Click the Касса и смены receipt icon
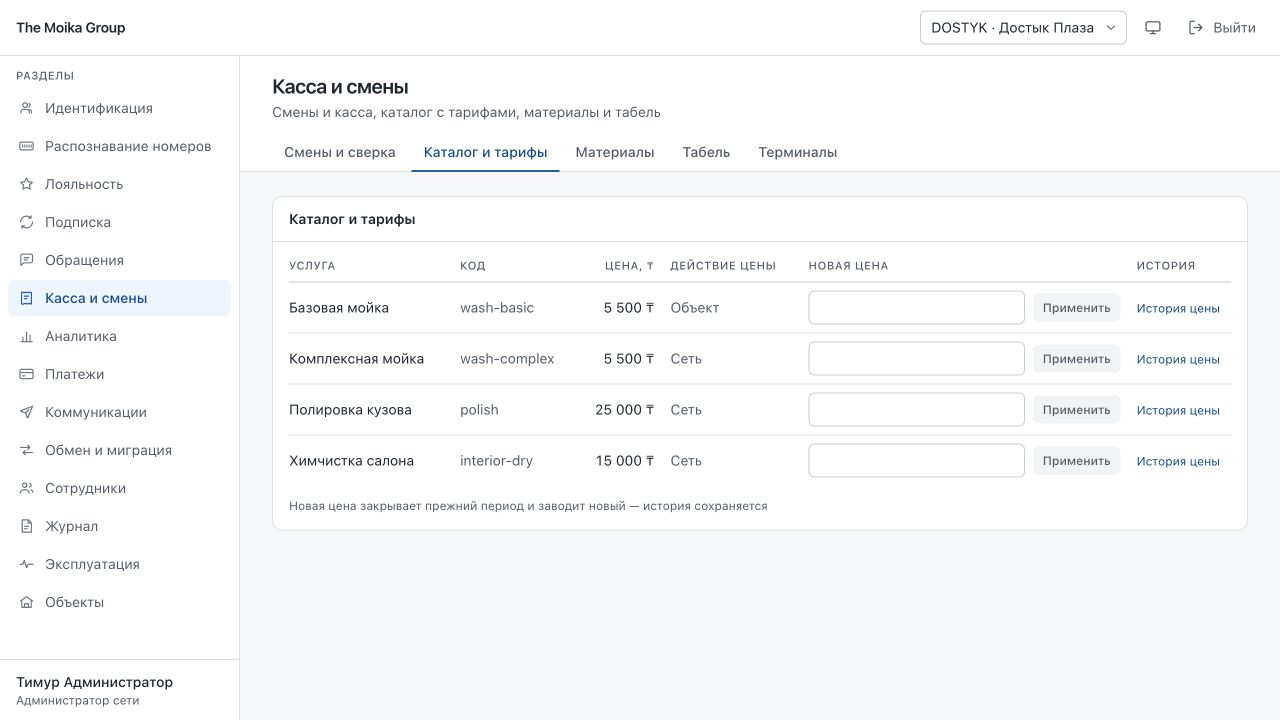This screenshot has height=720, width=1280. coord(27,298)
